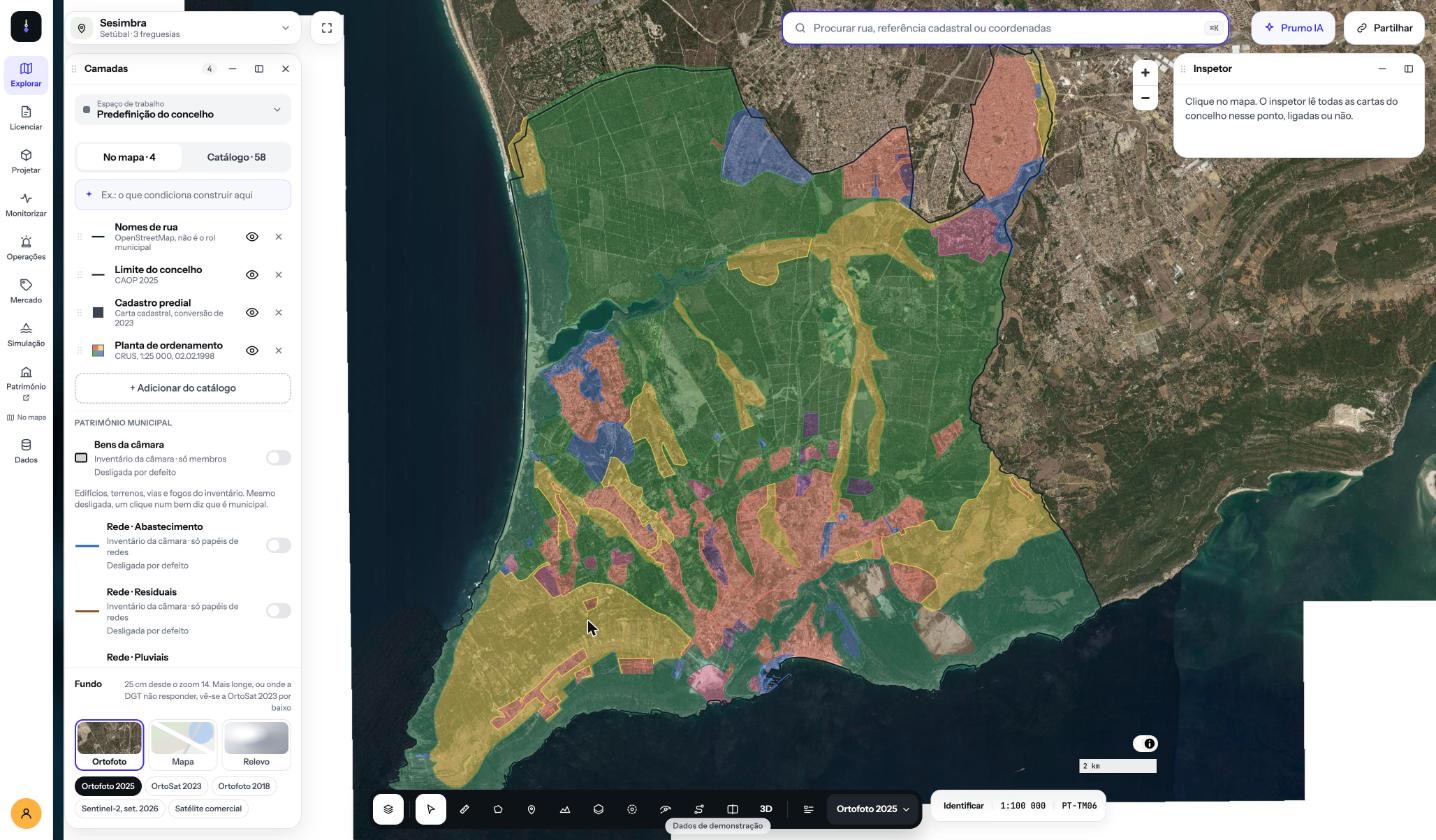The image size is (1436, 840).
Task: Turn on Rede · Abastecimento switch
Action: (x=278, y=545)
